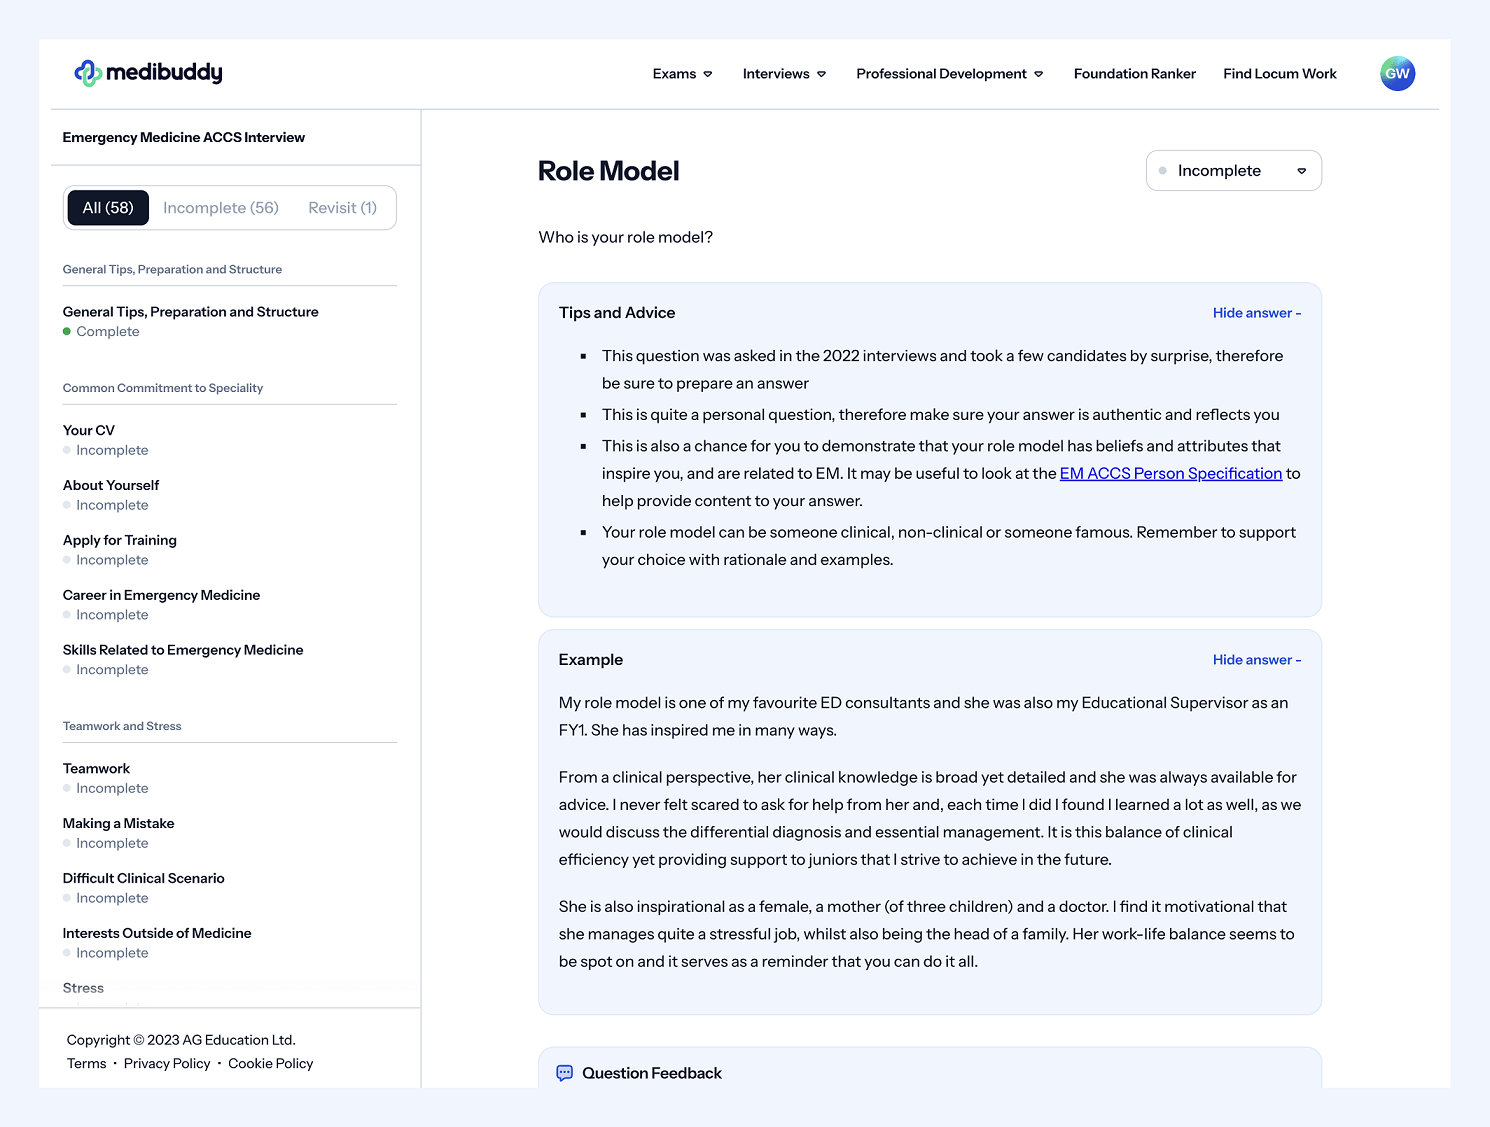
Task: Switch to the Incomplete (56) filter
Action: tap(221, 208)
